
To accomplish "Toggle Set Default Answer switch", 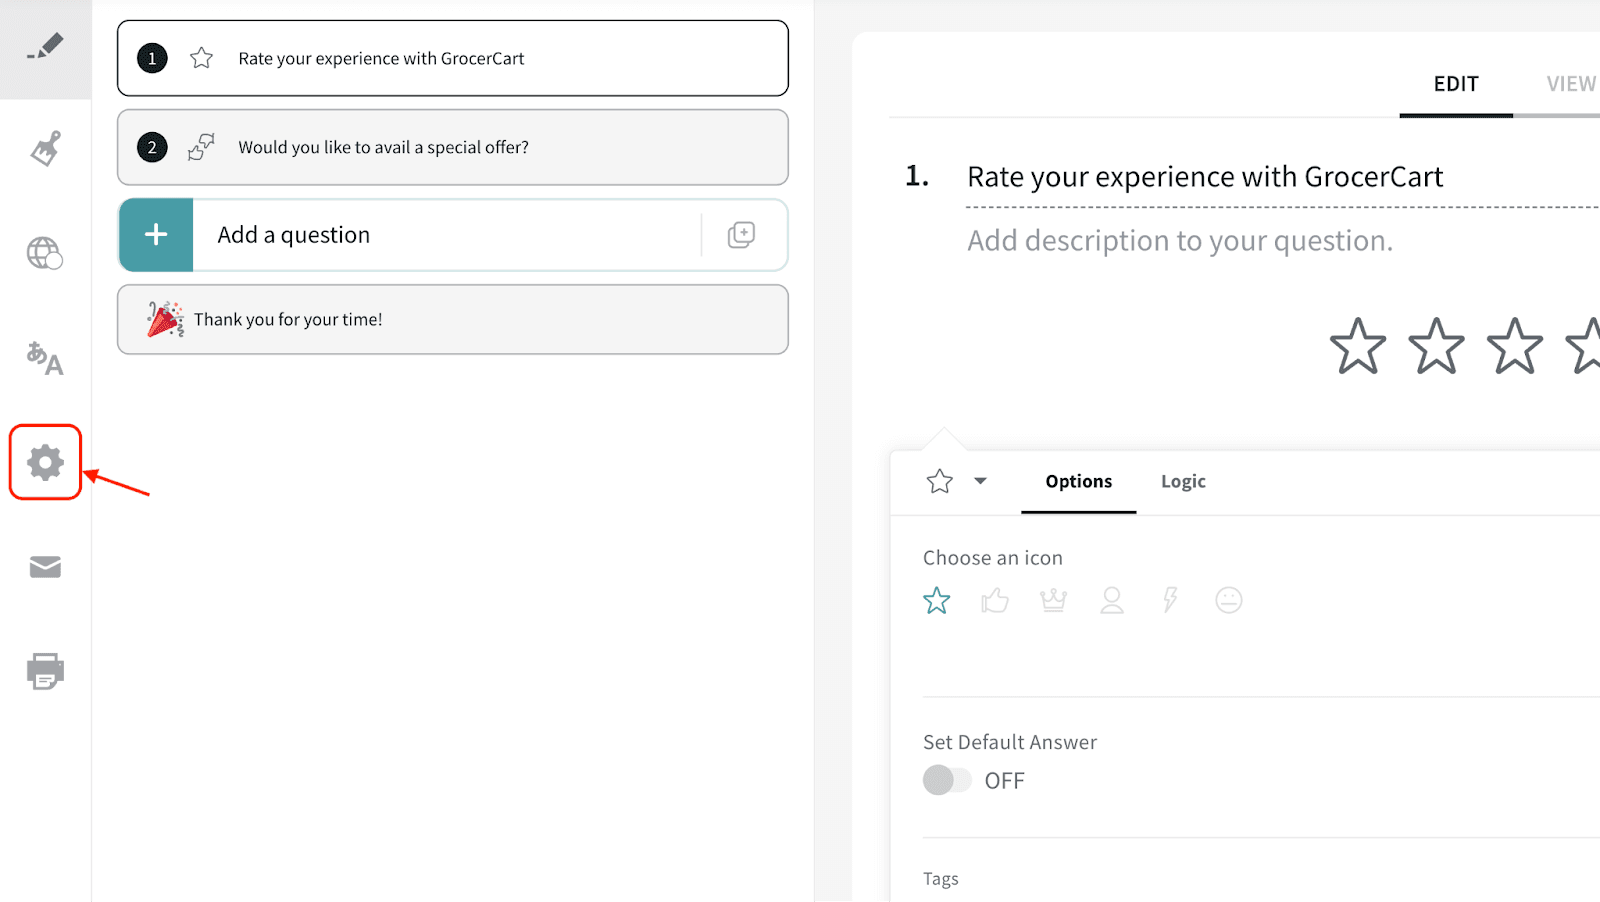I will click(947, 780).
